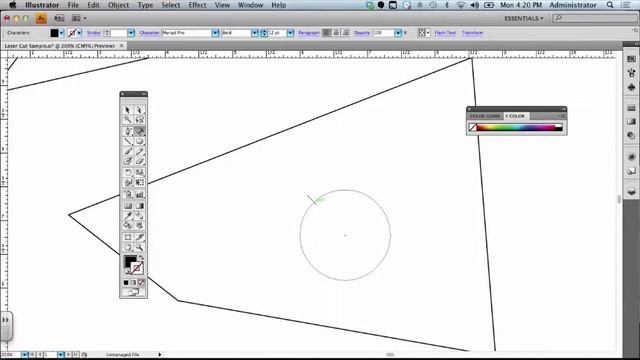
Task: Select the Pencil tool
Action: coord(140,151)
